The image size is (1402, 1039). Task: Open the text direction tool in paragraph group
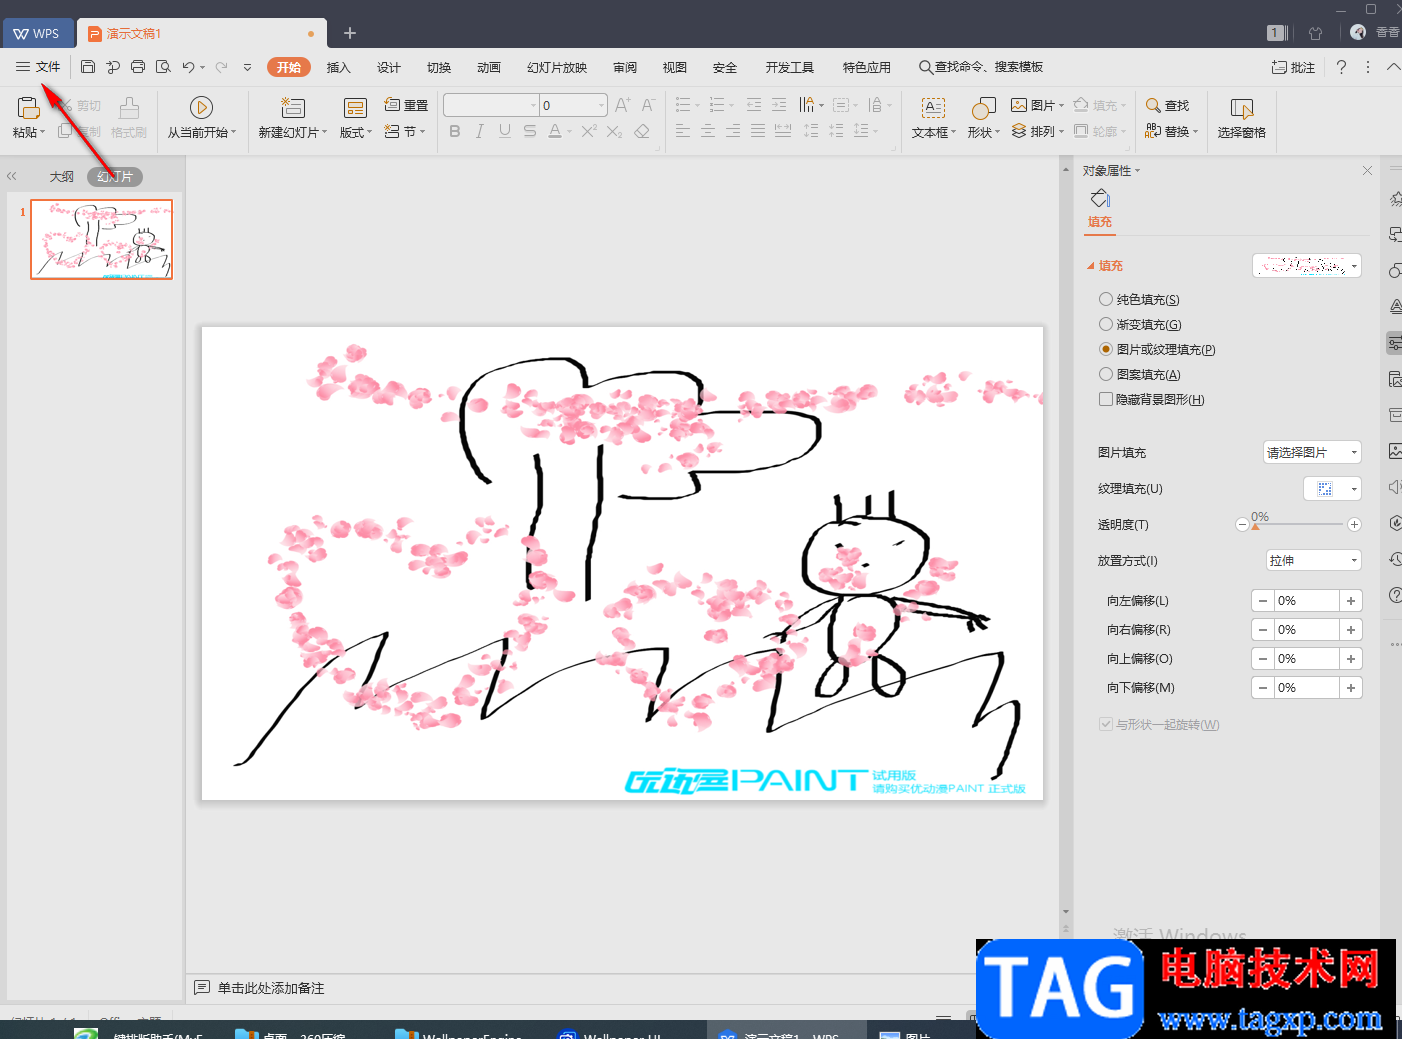tap(809, 105)
